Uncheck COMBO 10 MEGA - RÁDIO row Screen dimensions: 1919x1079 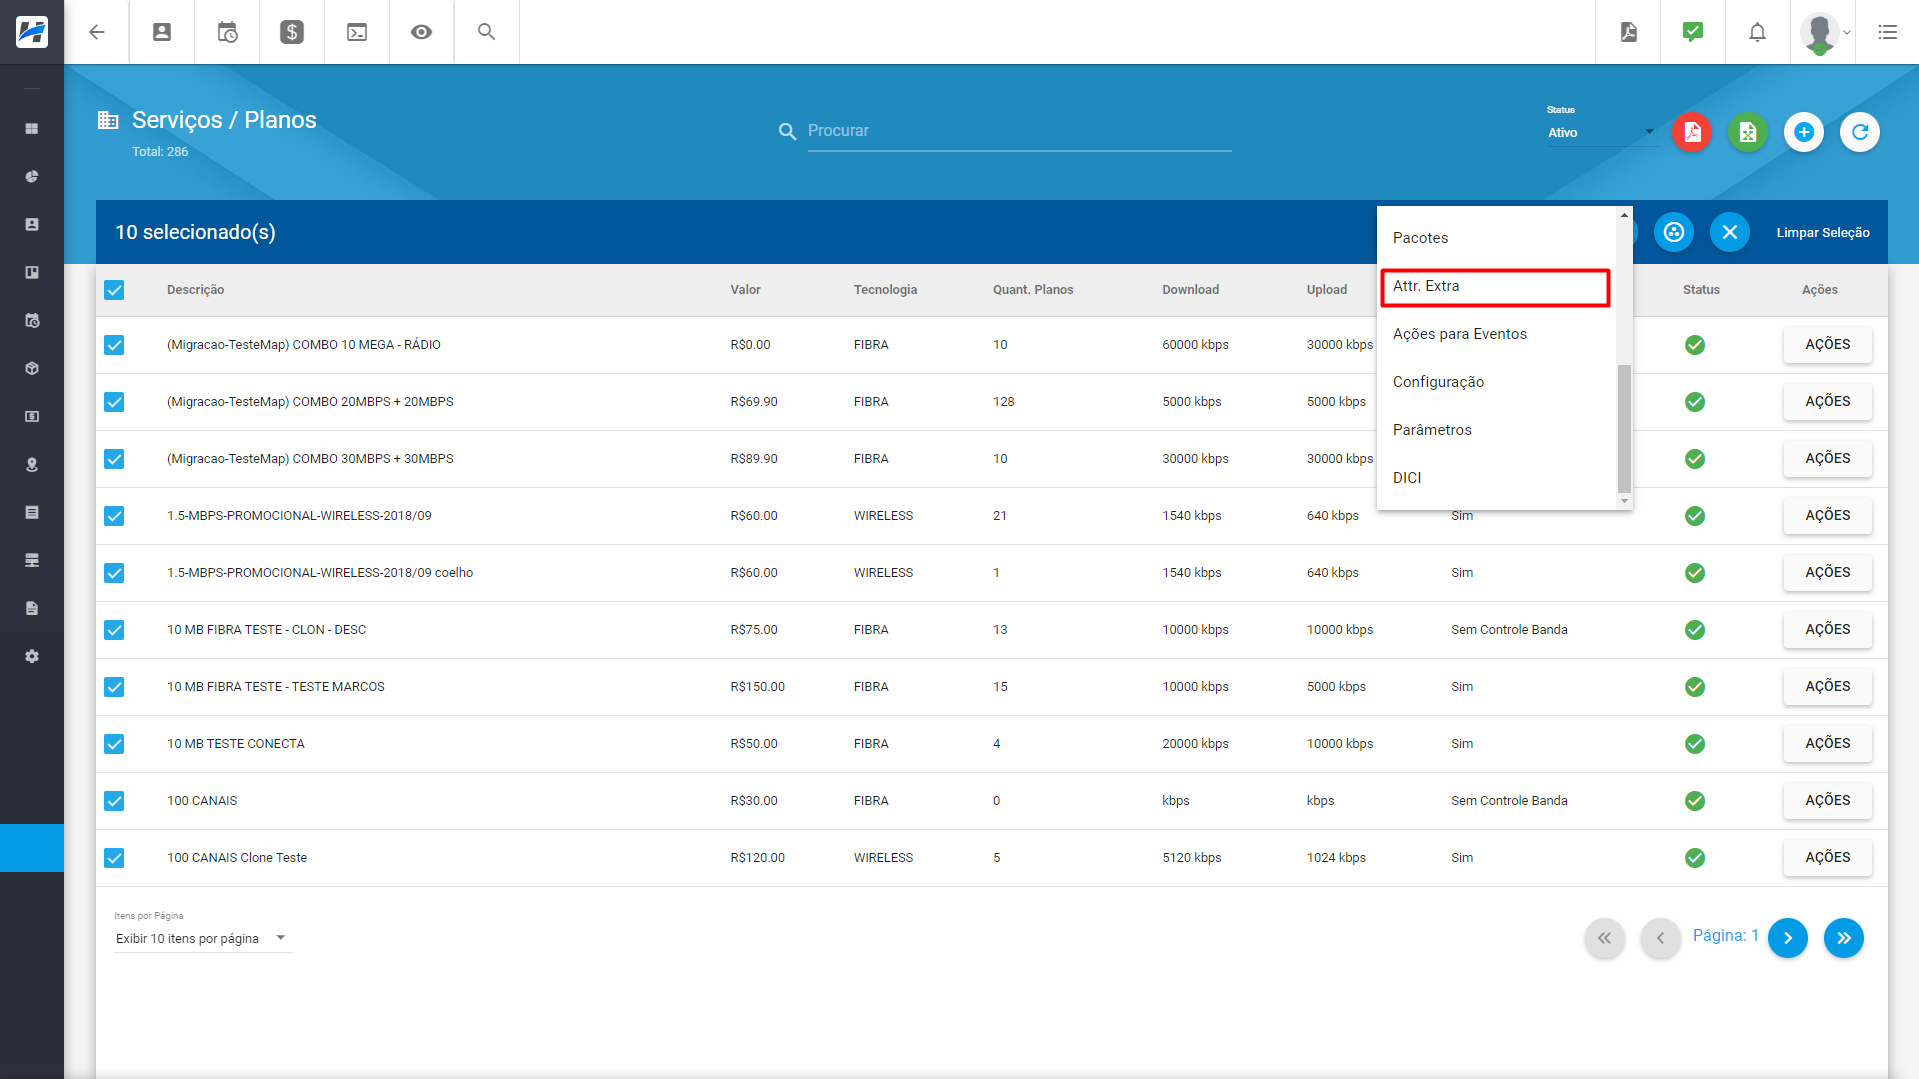click(114, 345)
